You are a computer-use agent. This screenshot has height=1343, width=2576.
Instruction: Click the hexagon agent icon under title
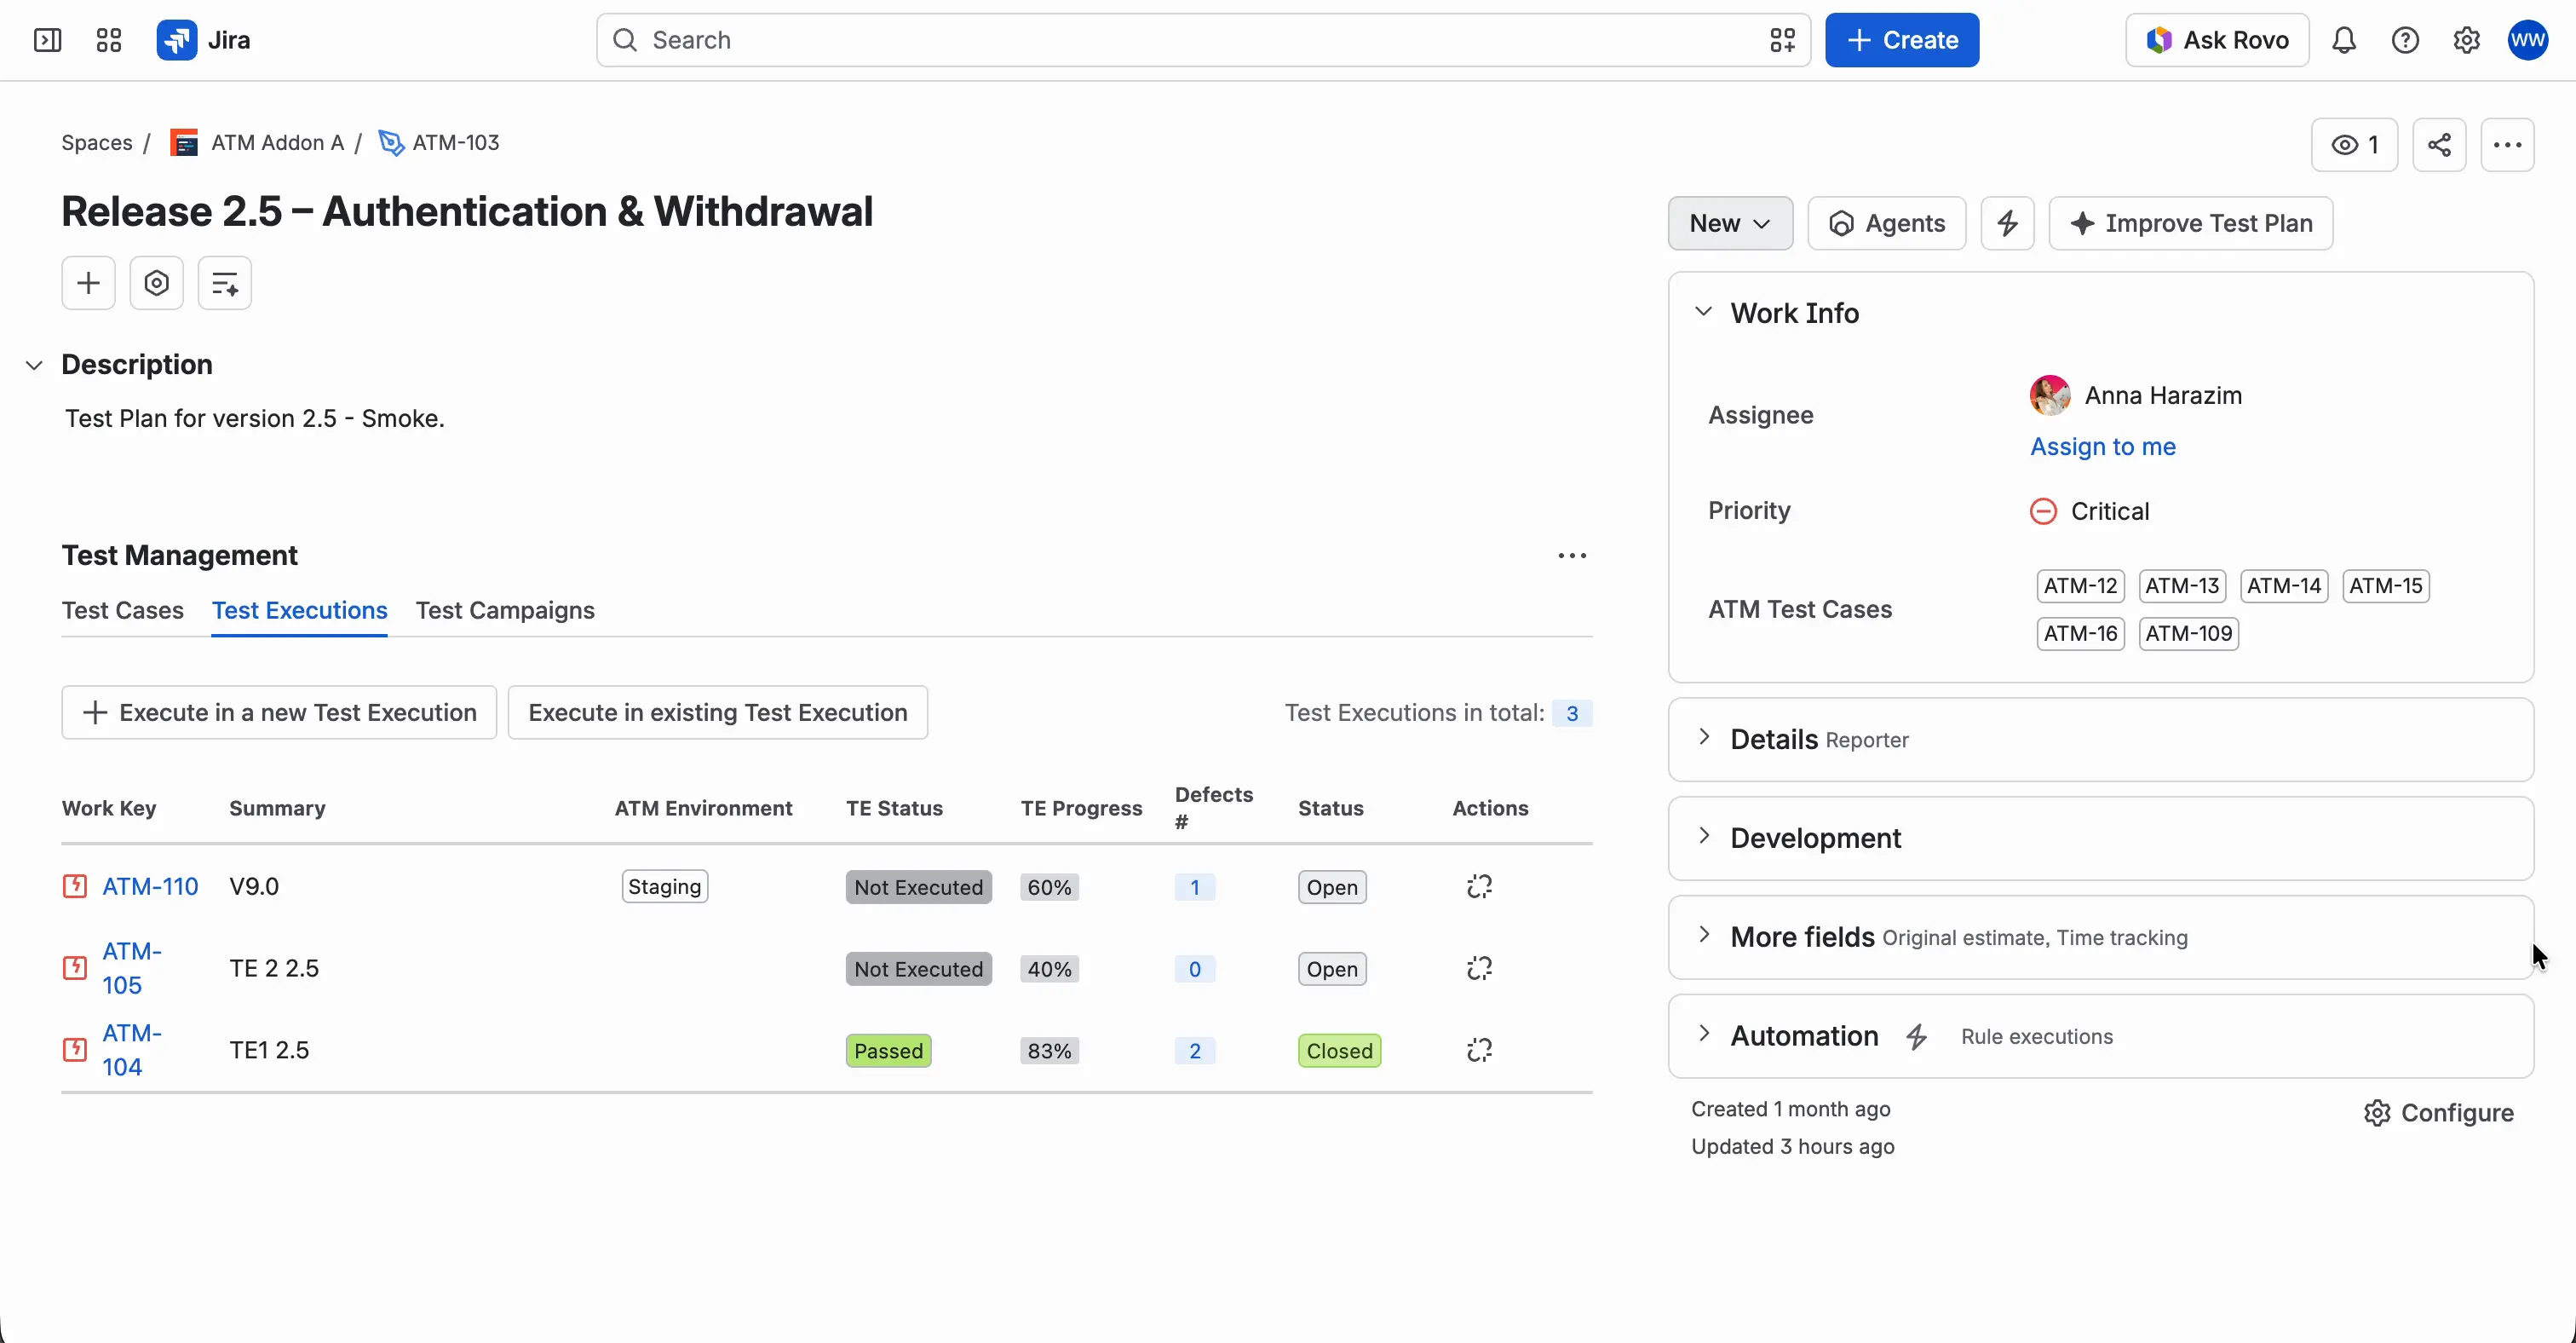click(156, 283)
